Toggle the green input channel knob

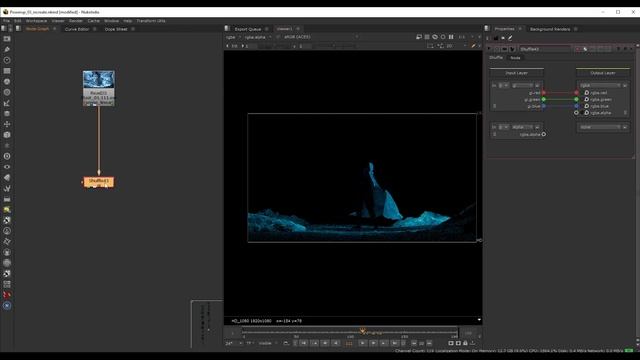pyautogui.click(x=544, y=99)
